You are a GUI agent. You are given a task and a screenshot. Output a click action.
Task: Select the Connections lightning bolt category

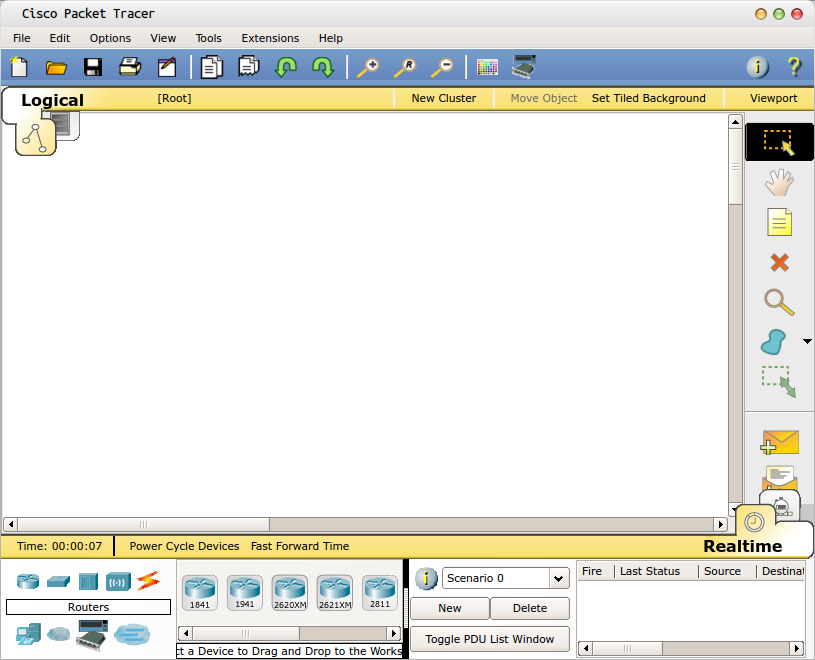pyautogui.click(x=148, y=580)
